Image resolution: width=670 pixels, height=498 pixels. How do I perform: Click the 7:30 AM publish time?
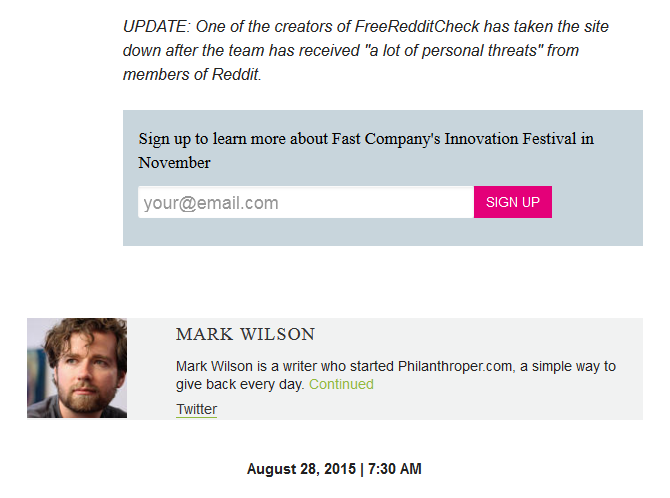coord(395,469)
